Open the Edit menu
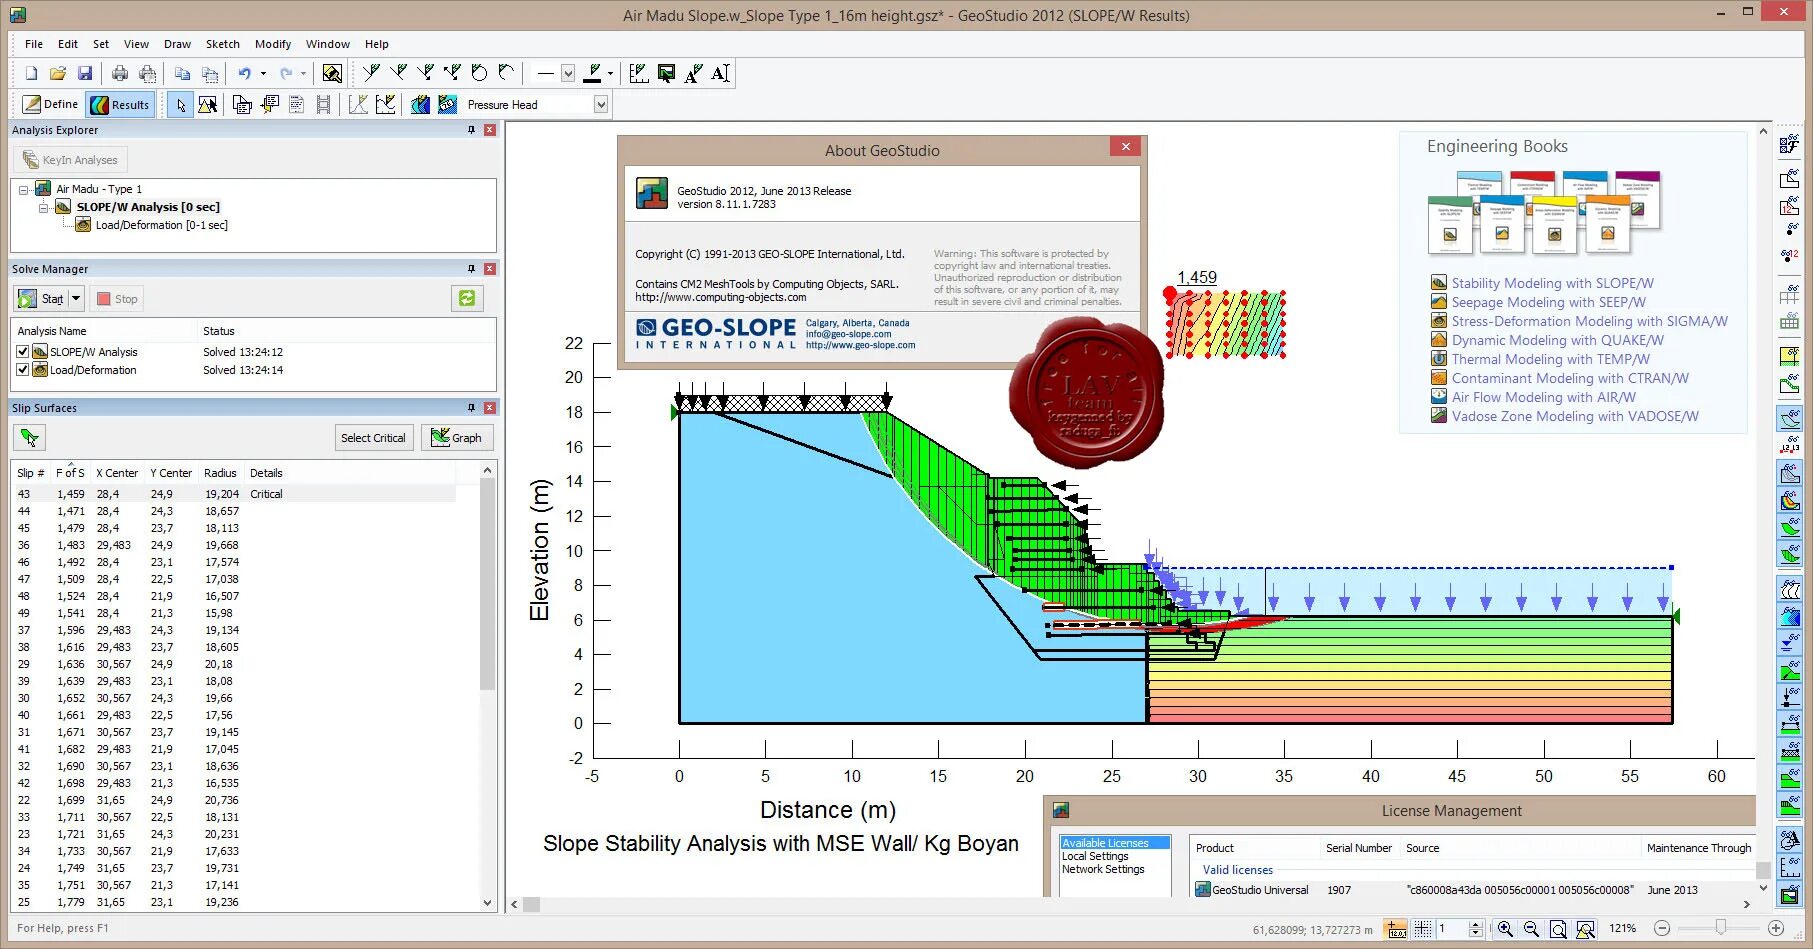 pyautogui.click(x=68, y=44)
